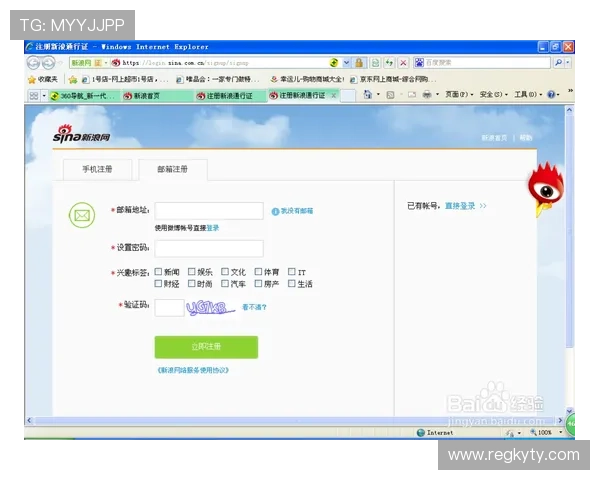
Task: Toggle the Compatibility View page icon
Action: click(376, 62)
